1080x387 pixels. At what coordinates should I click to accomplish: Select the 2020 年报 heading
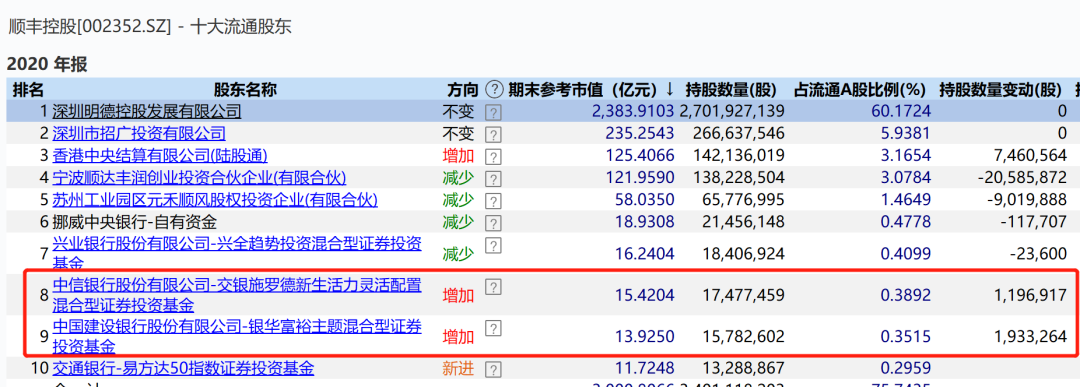click(x=48, y=65)
